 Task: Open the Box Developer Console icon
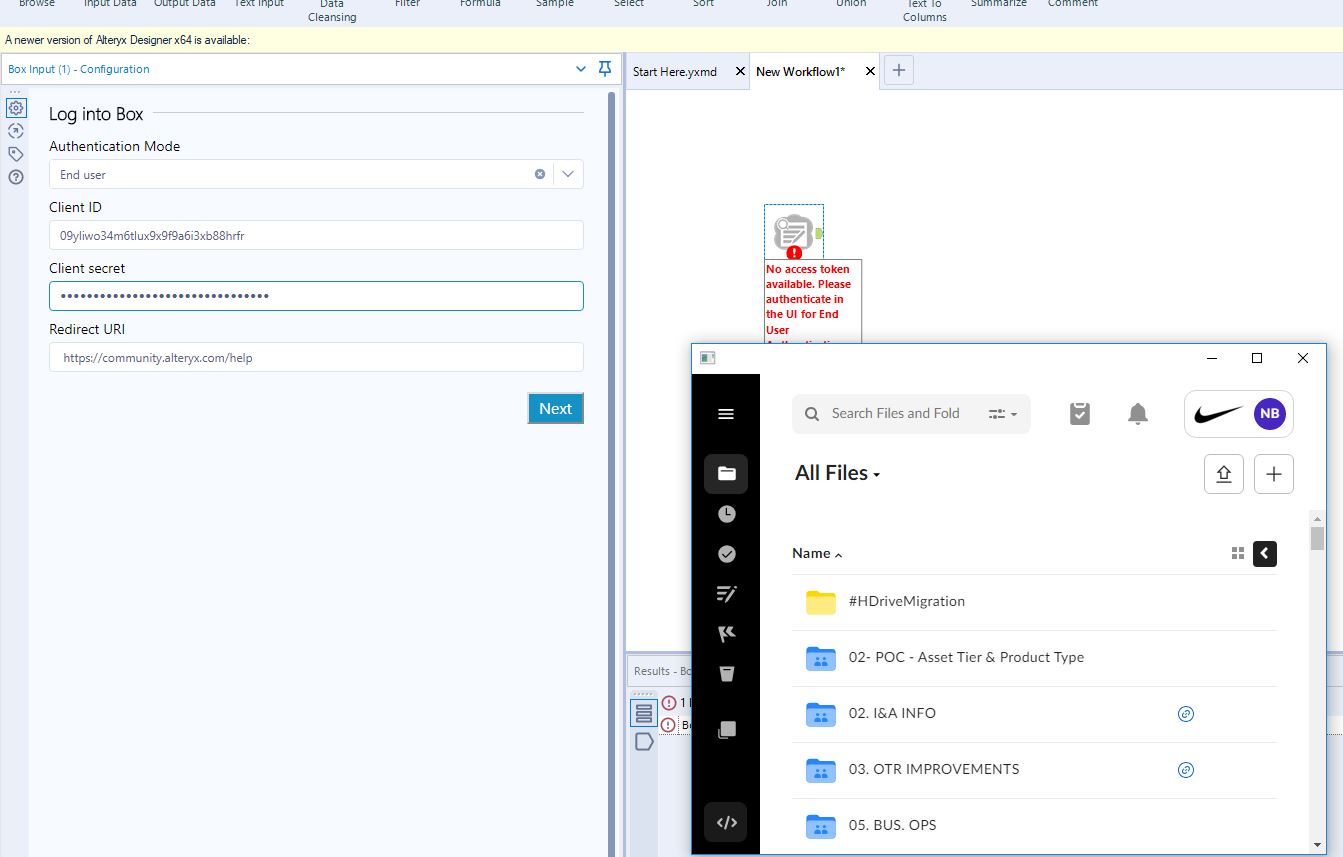(726, 821)
